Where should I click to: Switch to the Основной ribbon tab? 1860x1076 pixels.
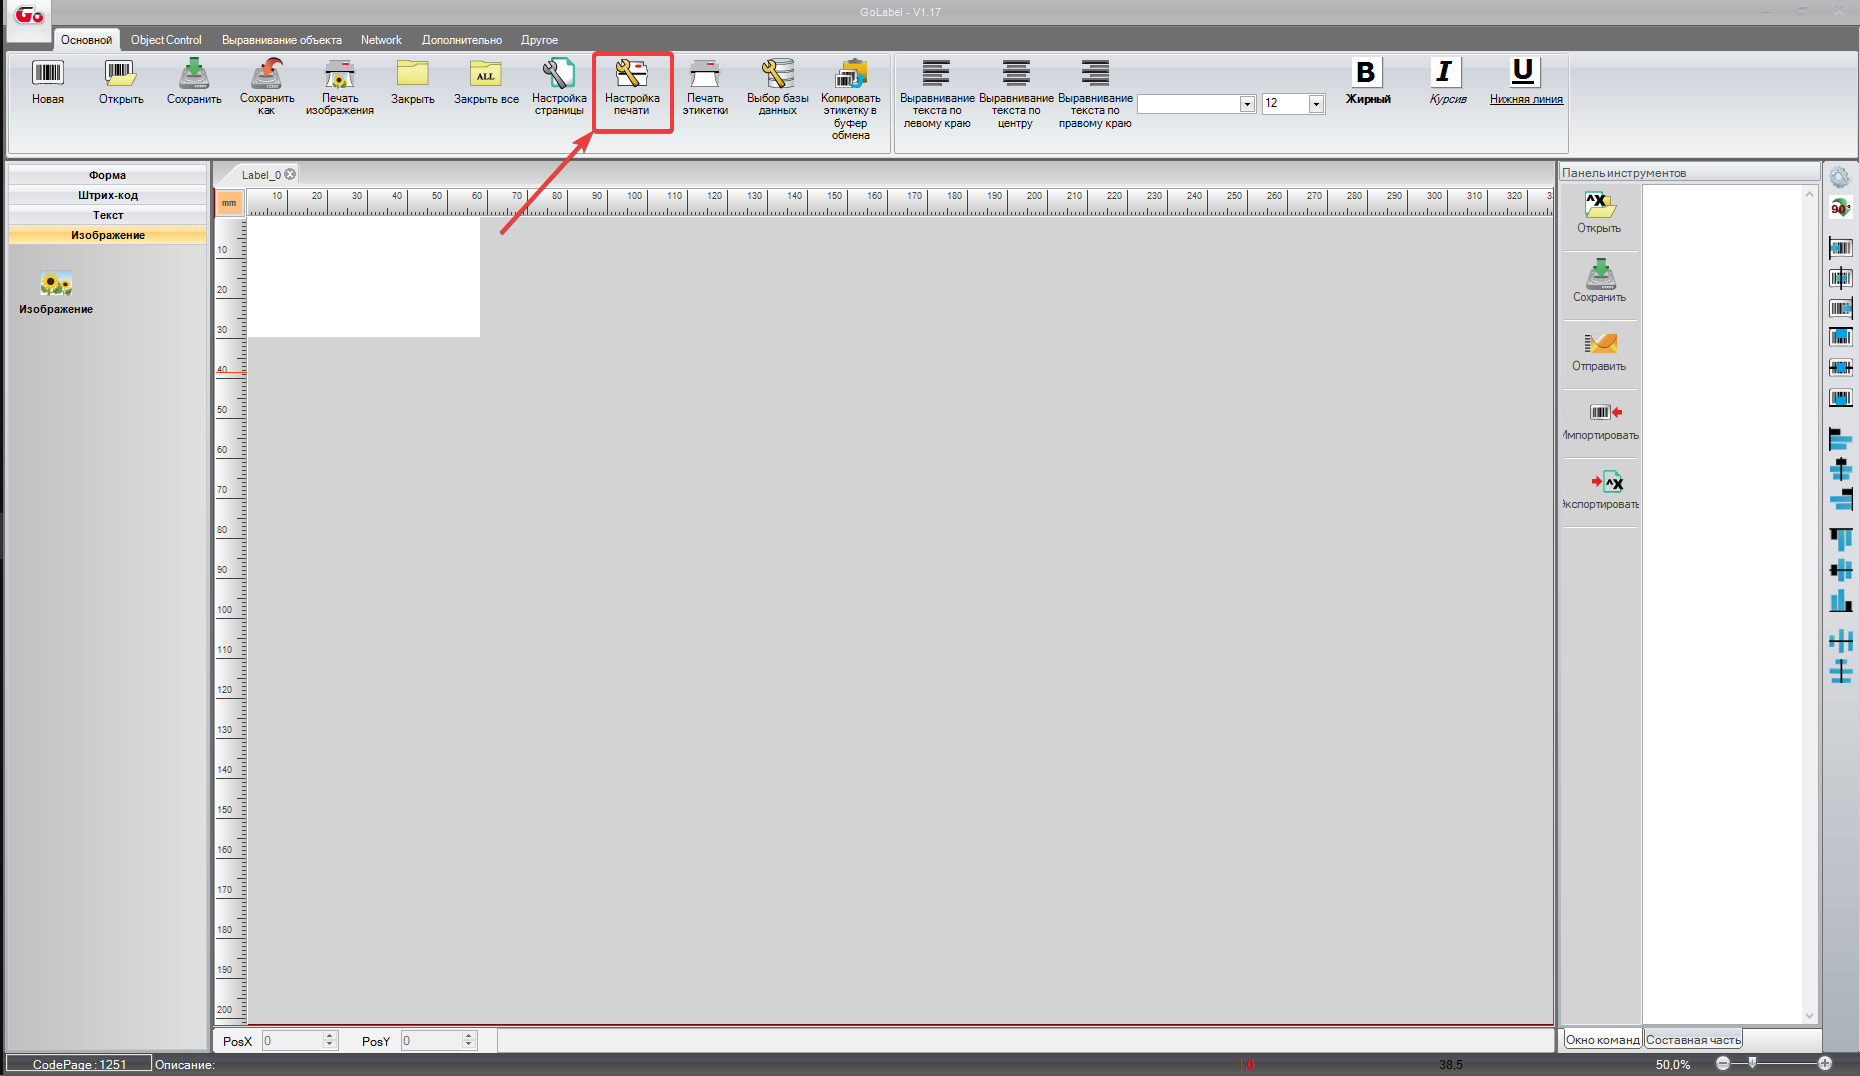click(x=86, y=40)
